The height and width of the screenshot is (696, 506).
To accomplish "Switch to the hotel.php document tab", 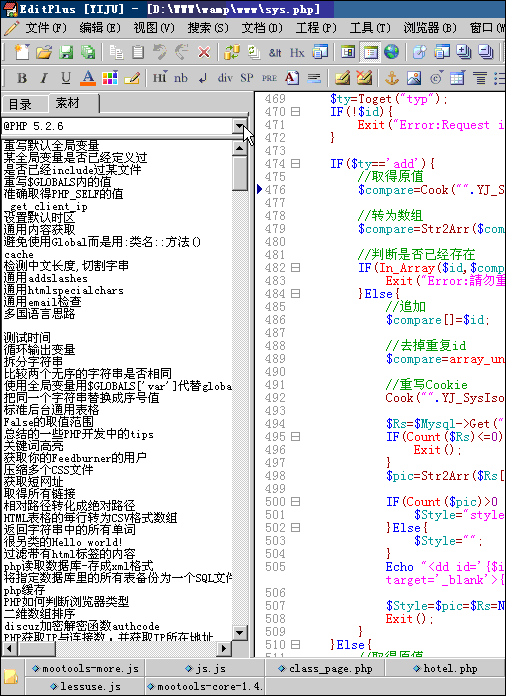I will [445, 668].
